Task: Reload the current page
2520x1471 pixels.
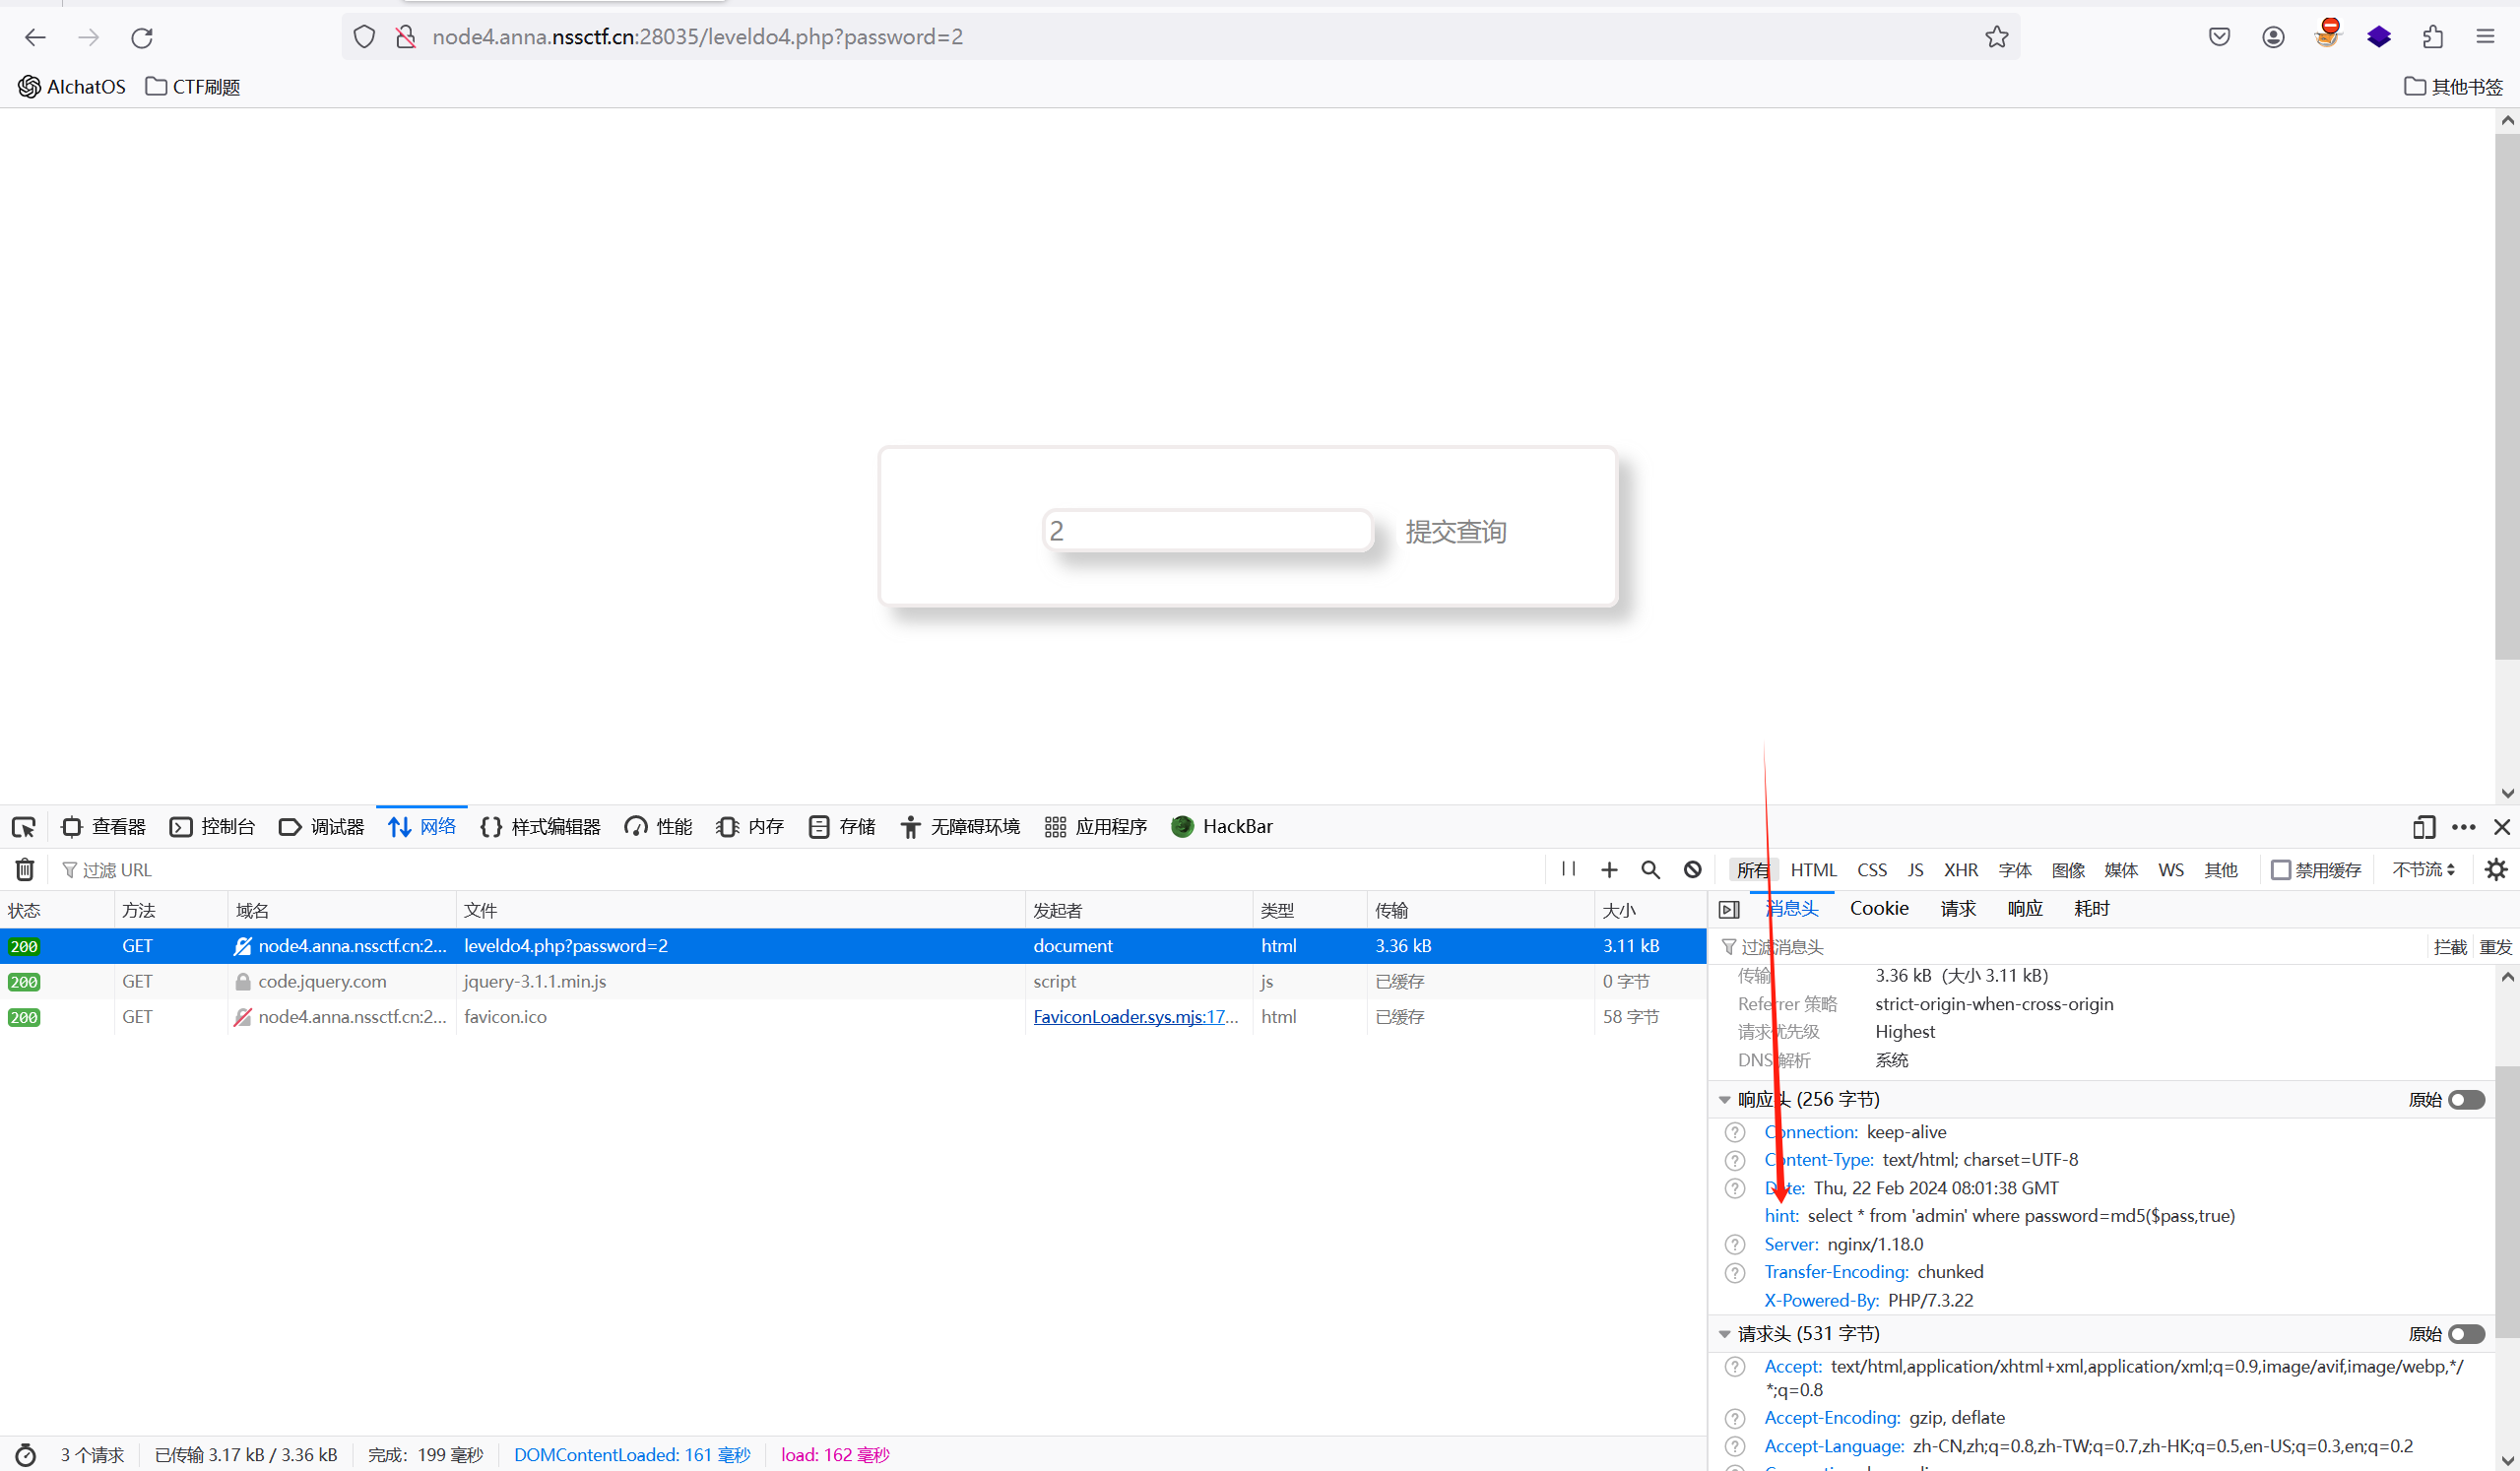Action: point(142,37)
